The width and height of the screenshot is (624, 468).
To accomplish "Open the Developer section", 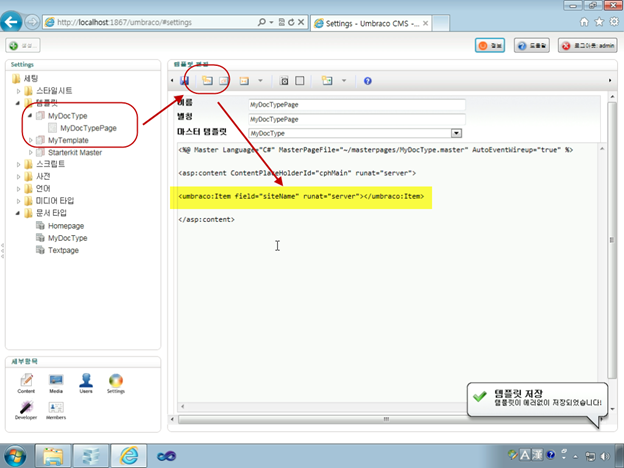I will (x=26, y=410).
